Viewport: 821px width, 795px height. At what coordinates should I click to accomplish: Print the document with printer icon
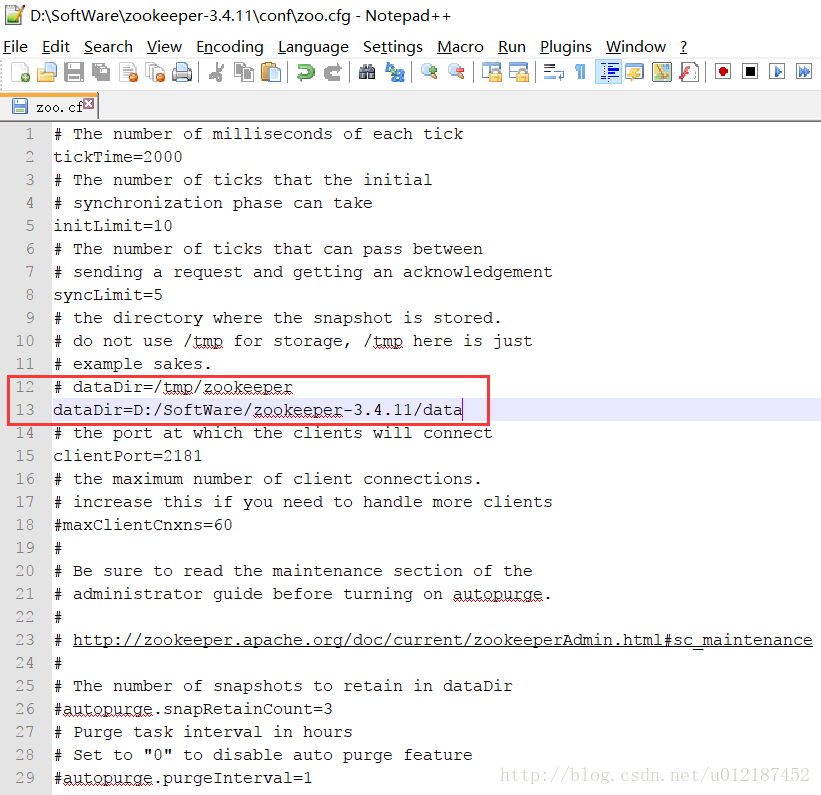coord(182,72)
